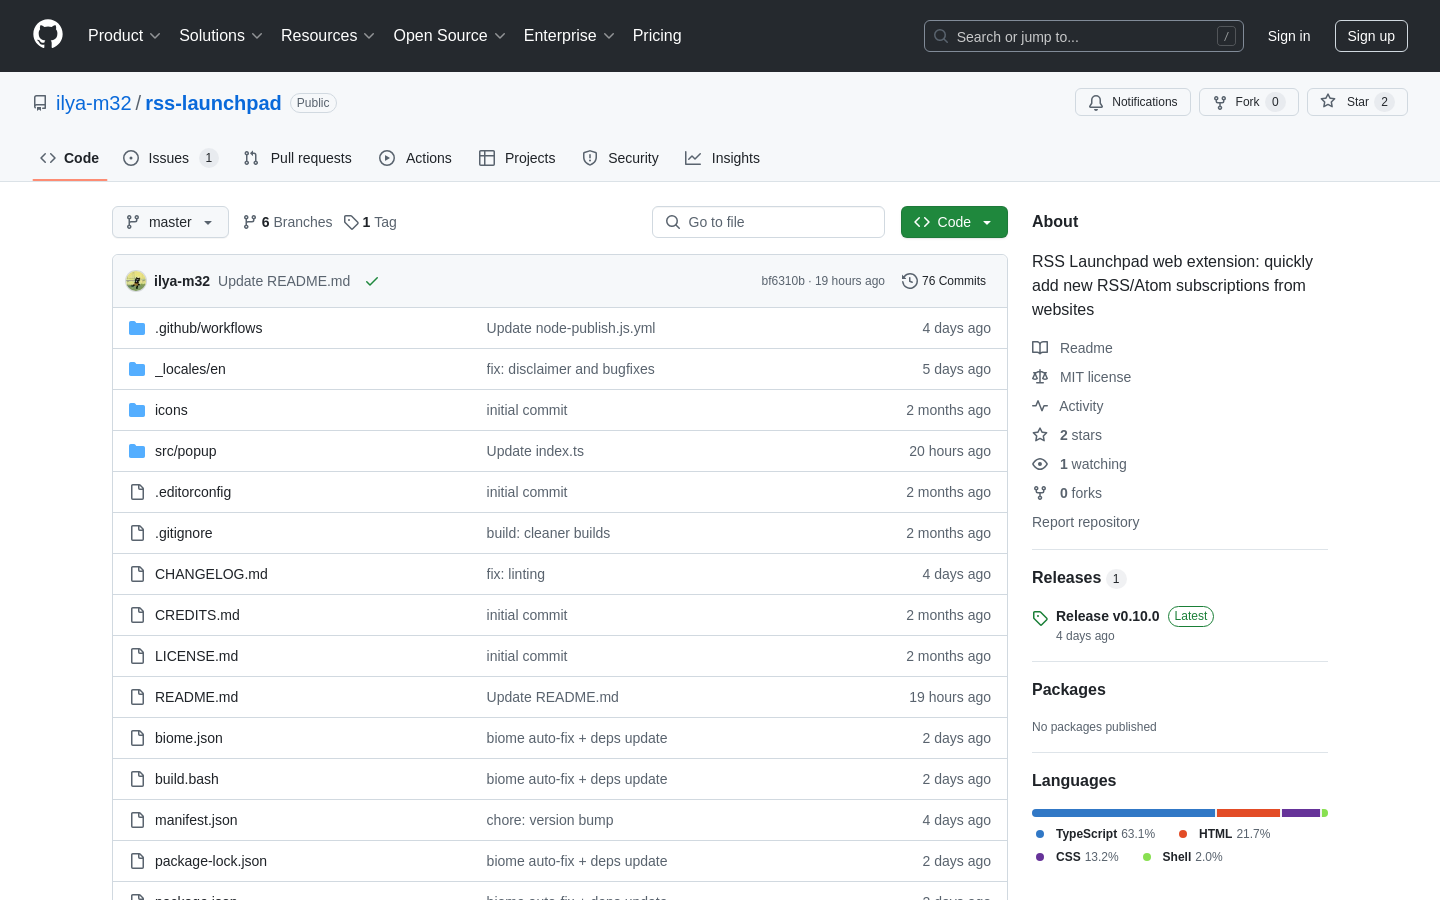Open the green Code dropdown button
Image resolution: width=1440 pixels, height=900 pixels.
954,222
